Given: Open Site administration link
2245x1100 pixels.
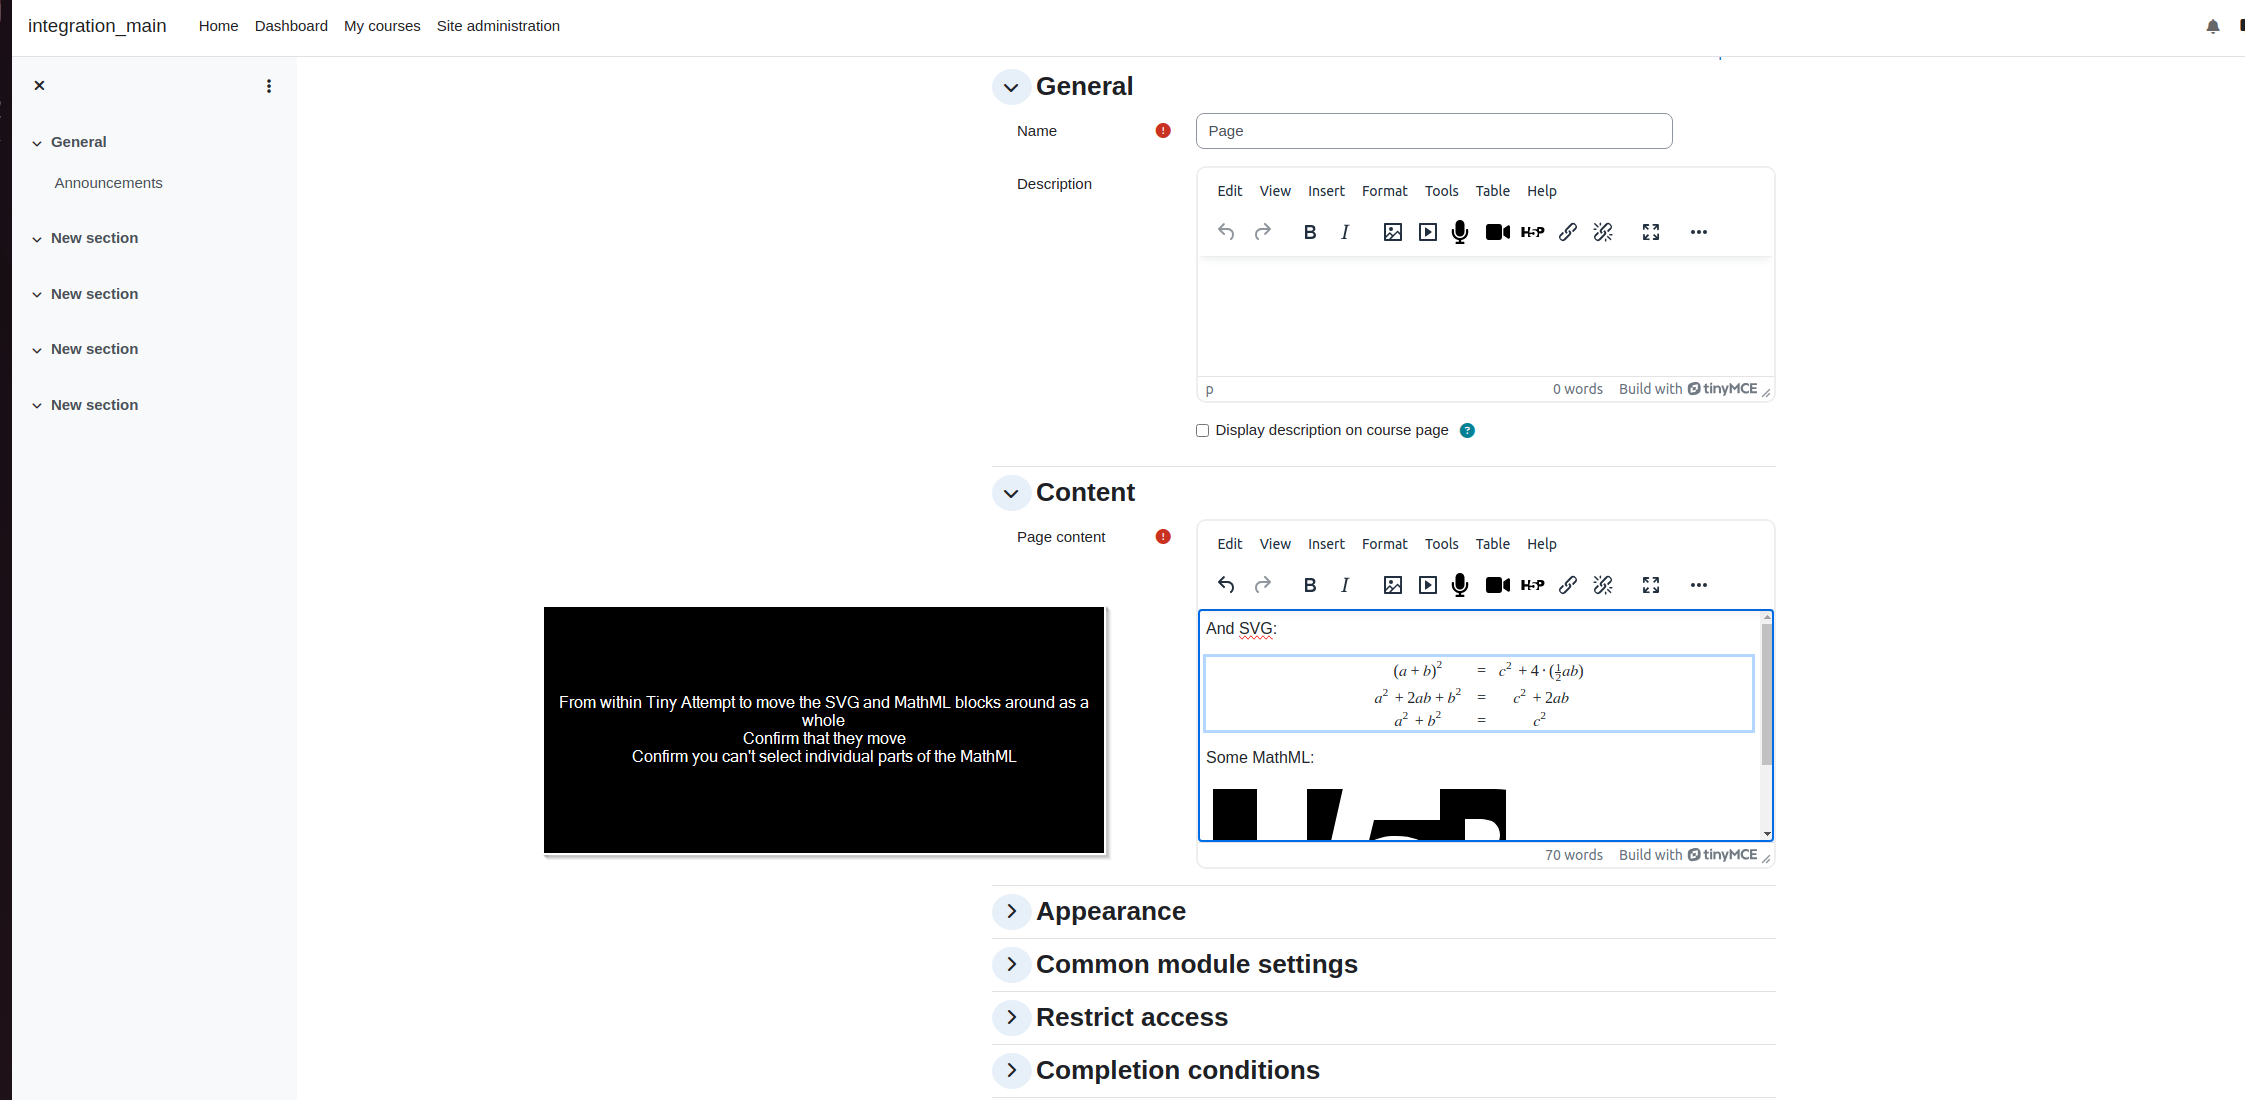Looking at the screenshot, I should tap(498, 26).
